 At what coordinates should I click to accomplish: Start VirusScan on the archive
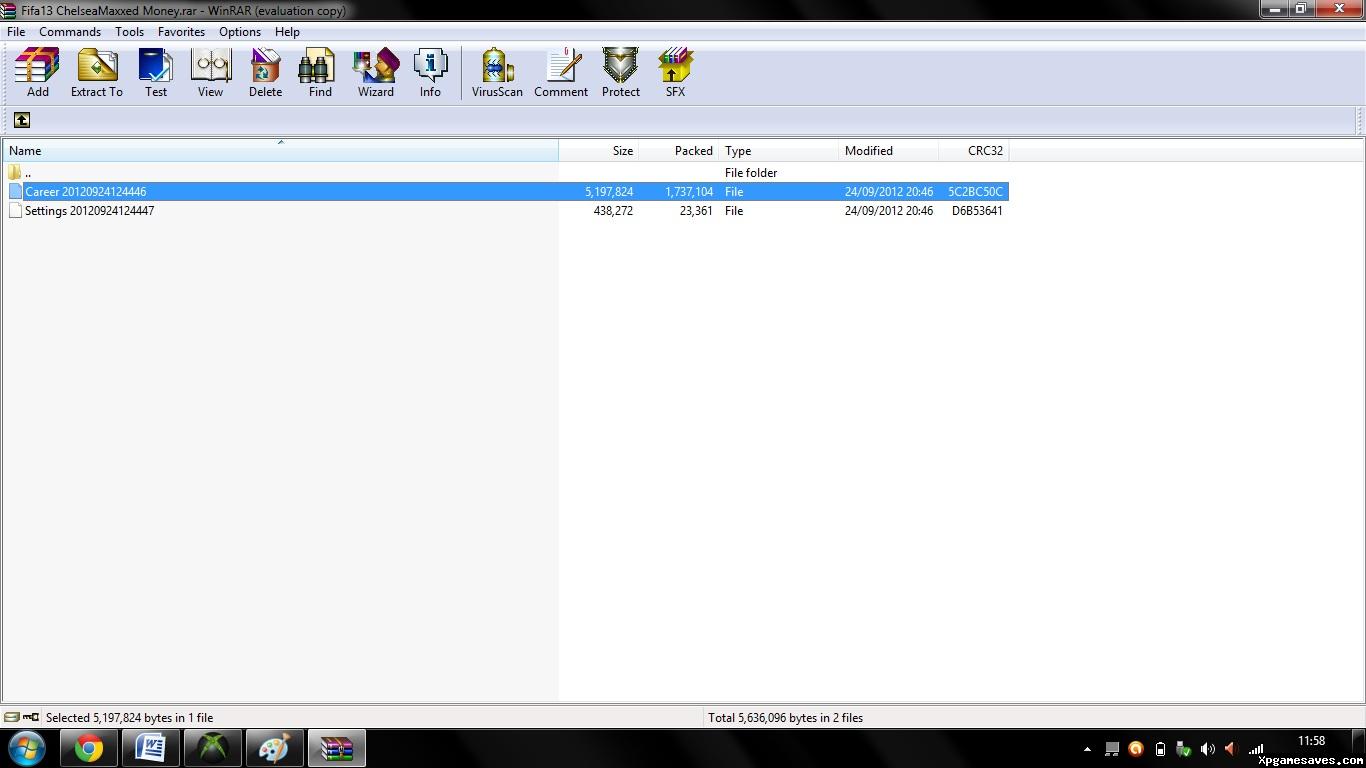click(x=497, y=73)
